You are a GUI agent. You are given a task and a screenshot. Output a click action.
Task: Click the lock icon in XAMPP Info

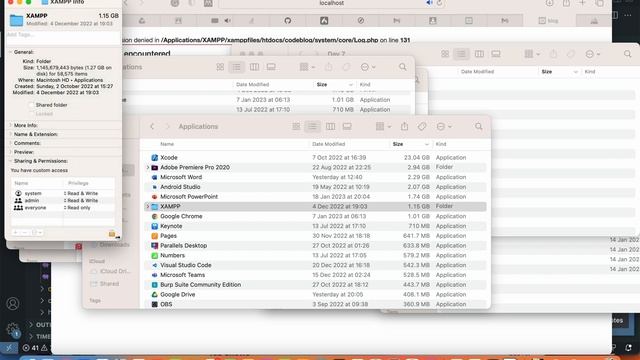pos(112,233)
